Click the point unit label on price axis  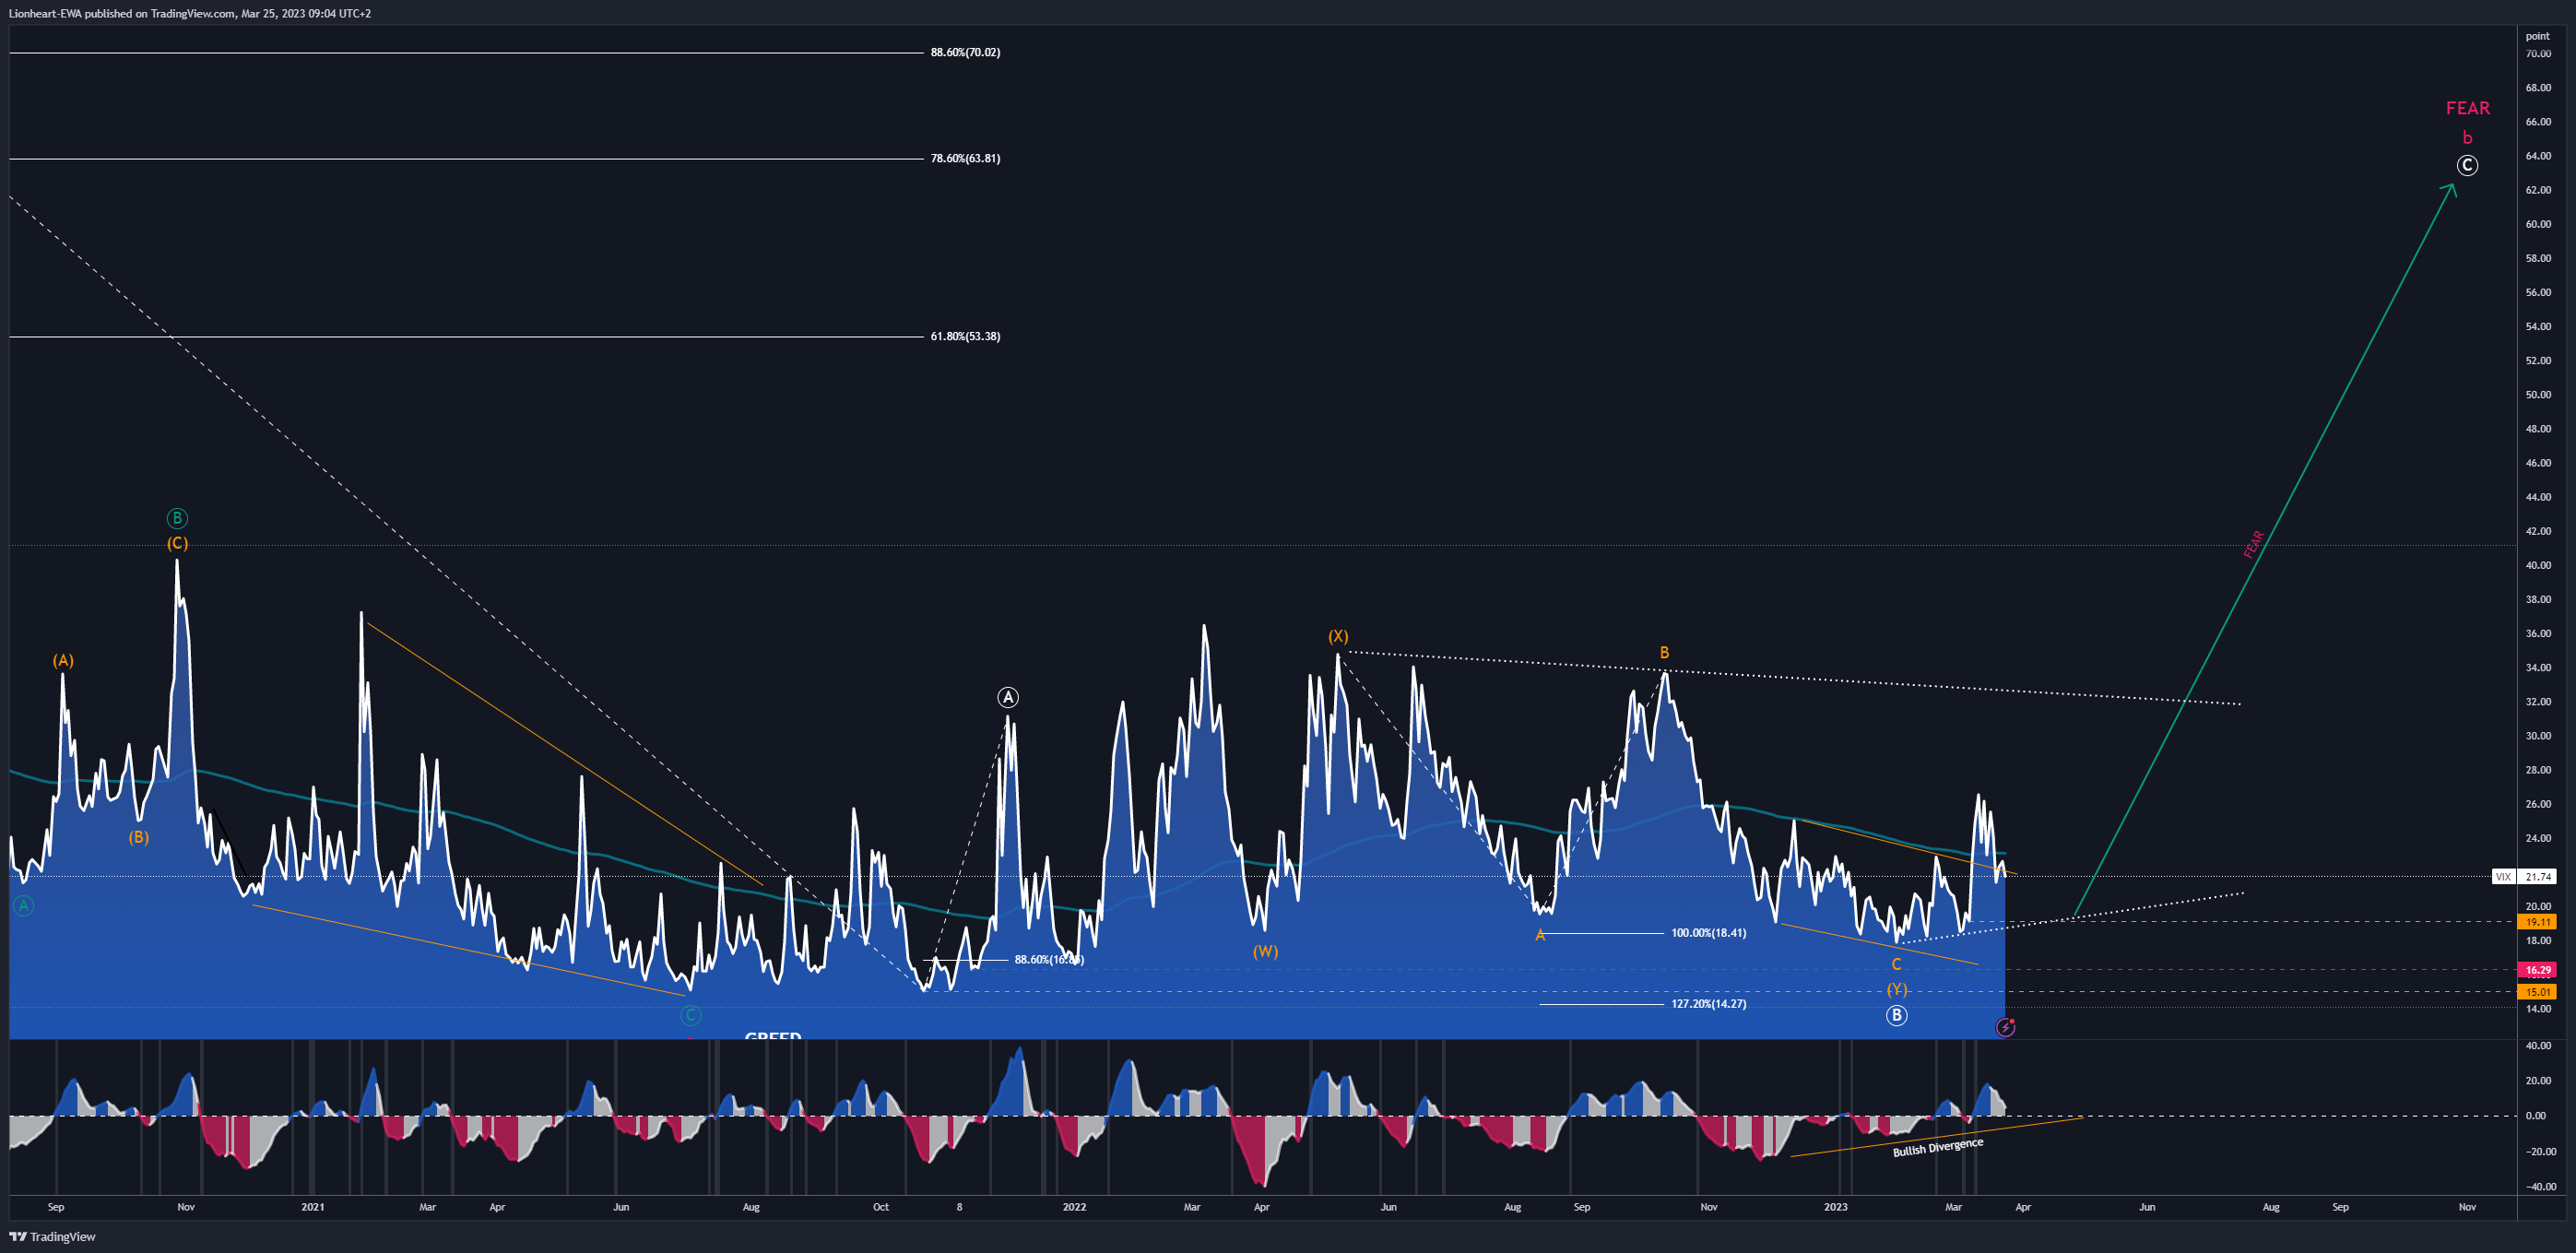pos(2537,36)
